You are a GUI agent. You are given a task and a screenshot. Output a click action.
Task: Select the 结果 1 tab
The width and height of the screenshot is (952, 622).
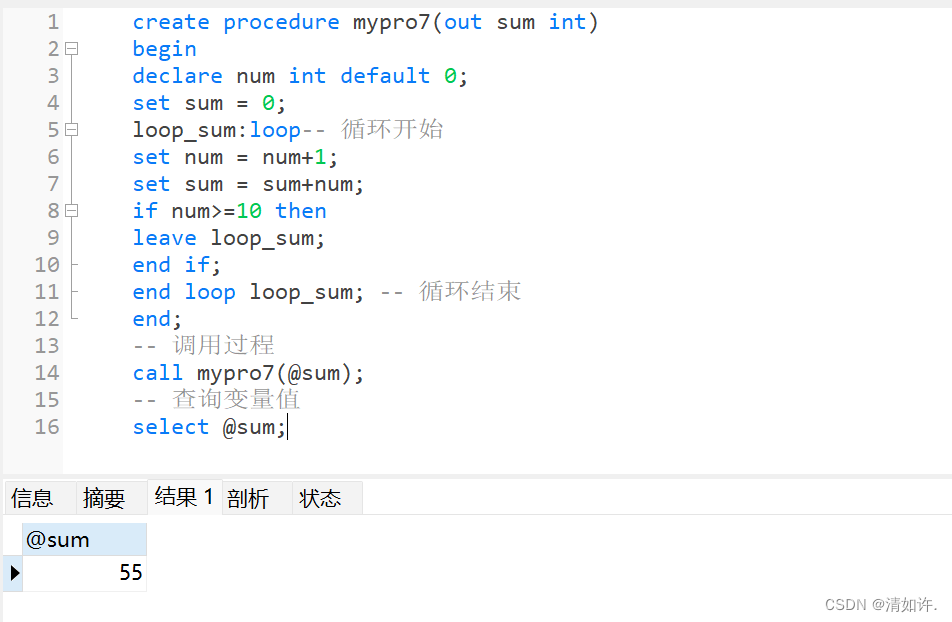[181, 497]
